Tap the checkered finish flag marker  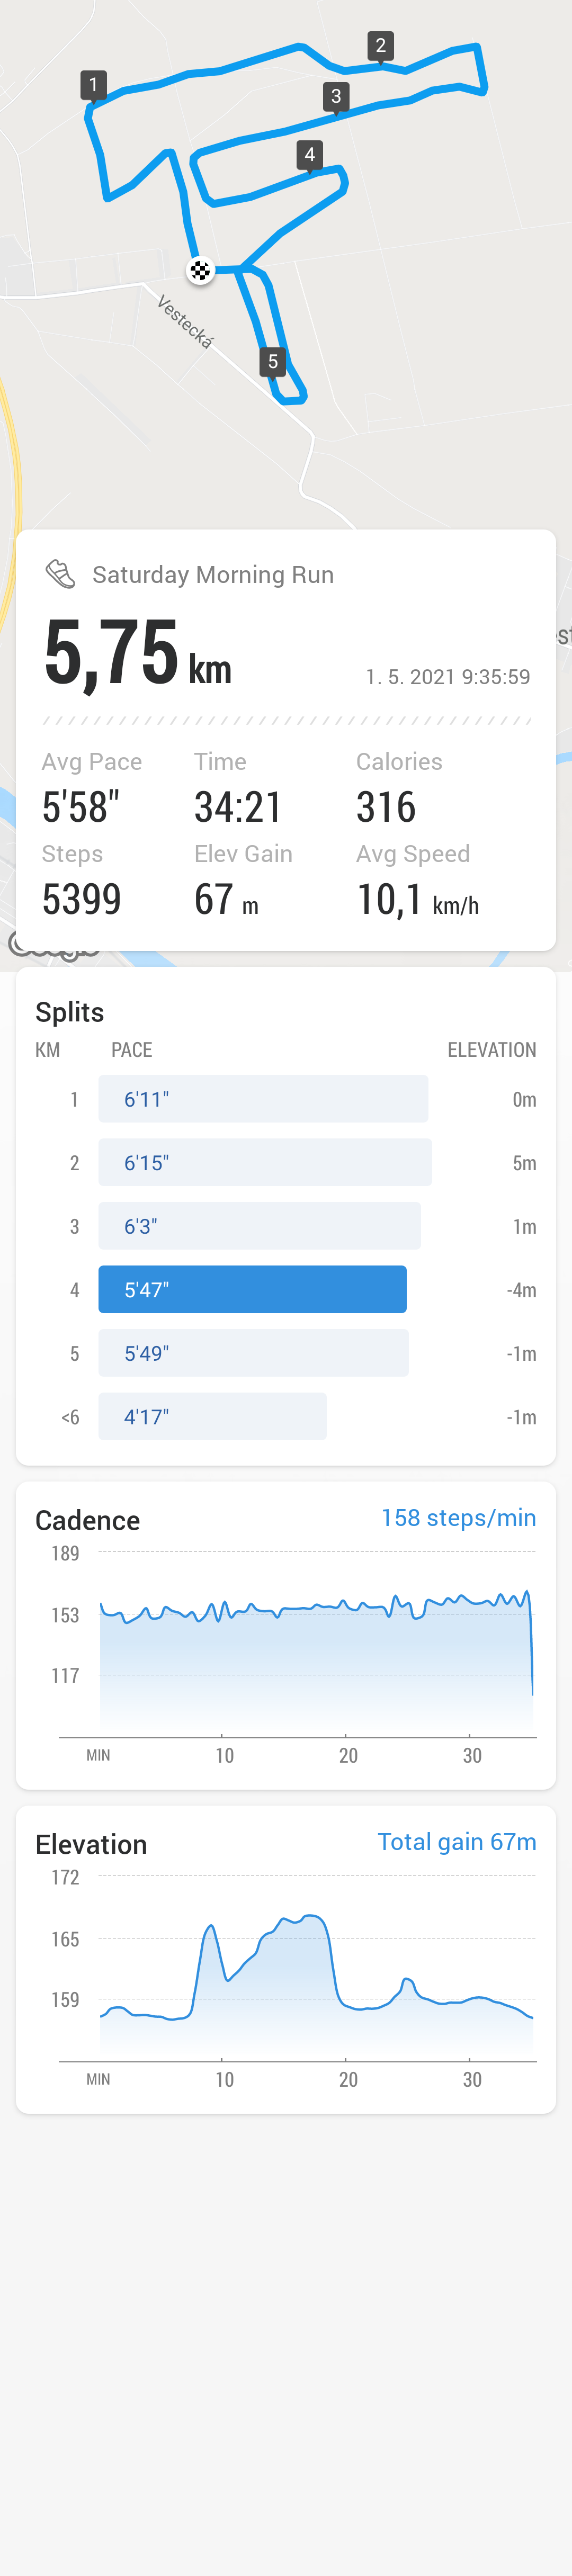201,270
